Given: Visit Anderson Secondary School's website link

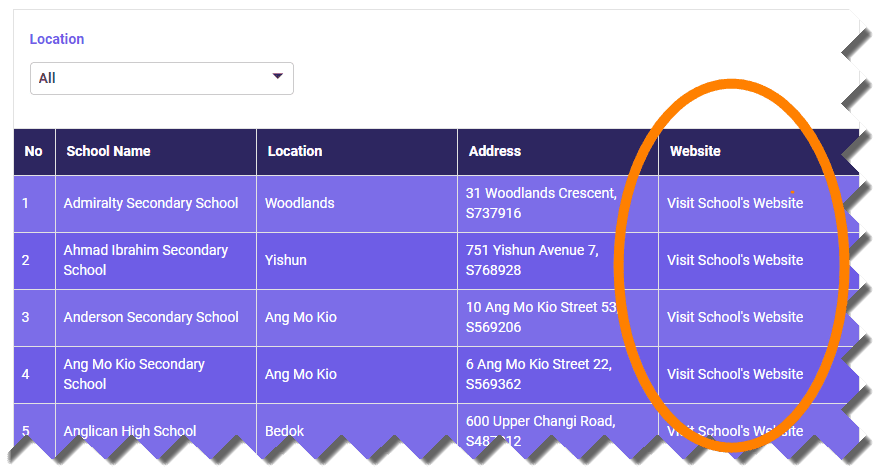Looking at the screenshot, I should (735, 317).
